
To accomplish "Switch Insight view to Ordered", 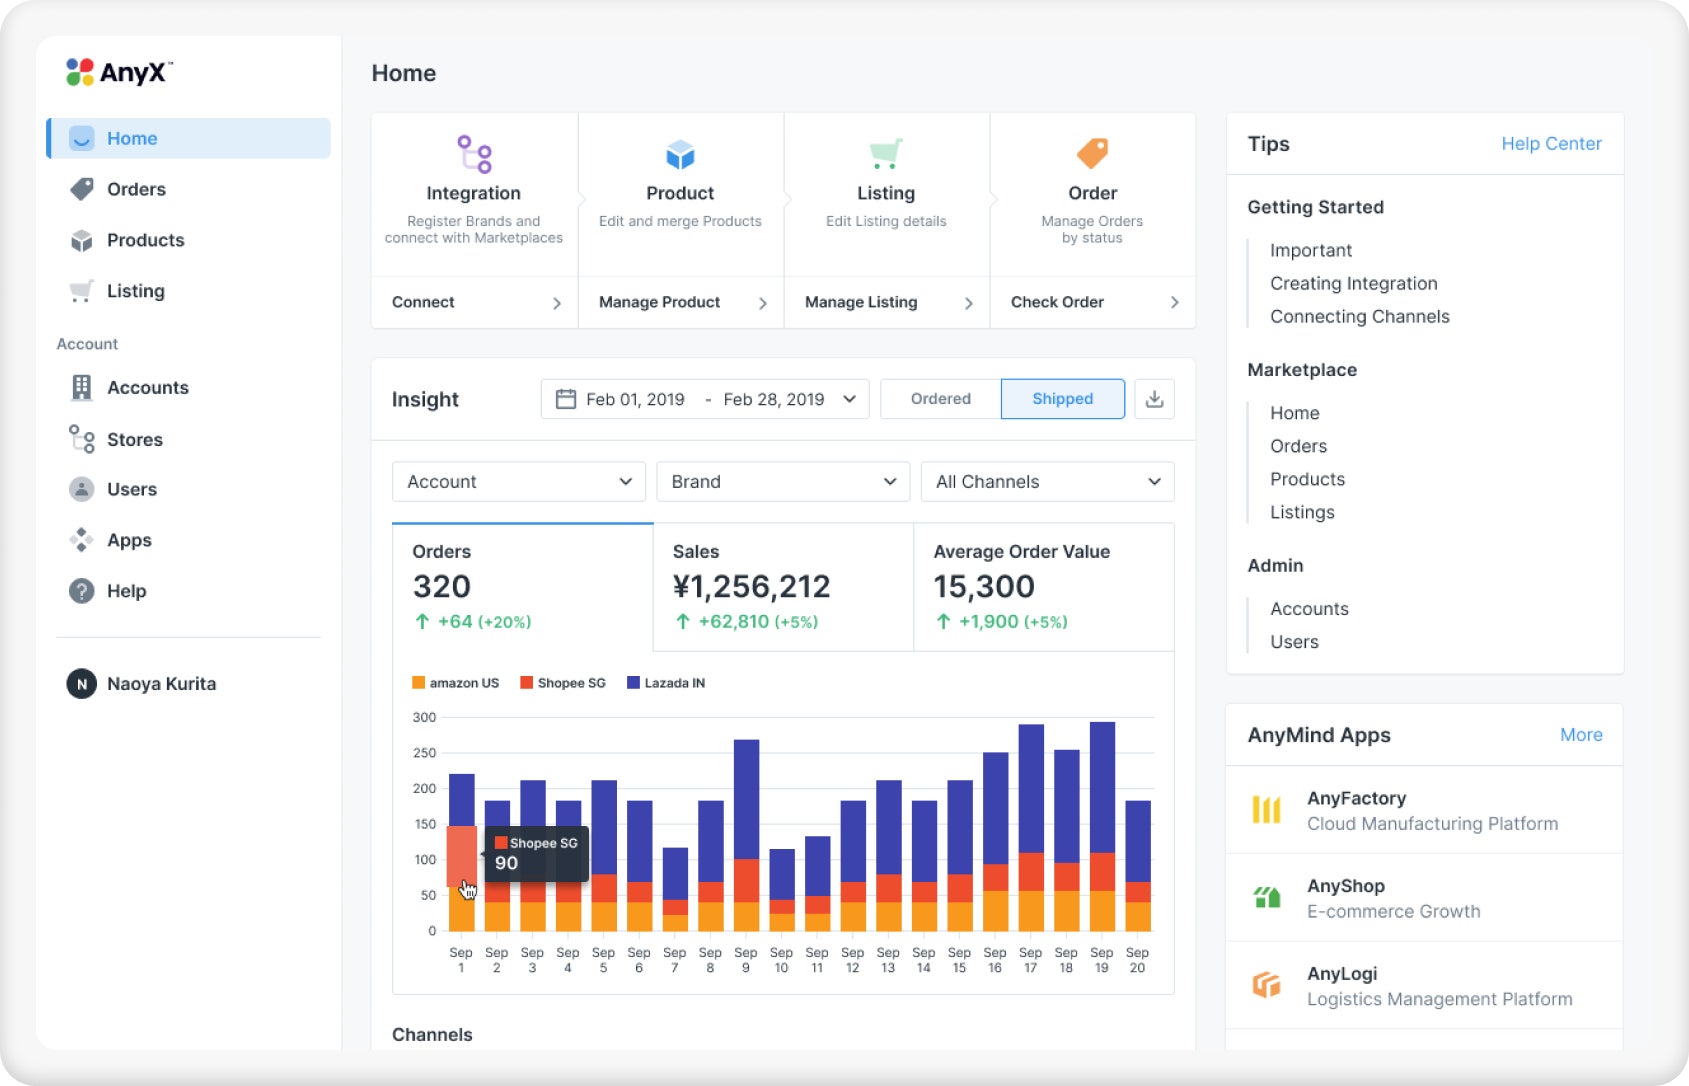I will pyautogui.click(x=940, y=399).
